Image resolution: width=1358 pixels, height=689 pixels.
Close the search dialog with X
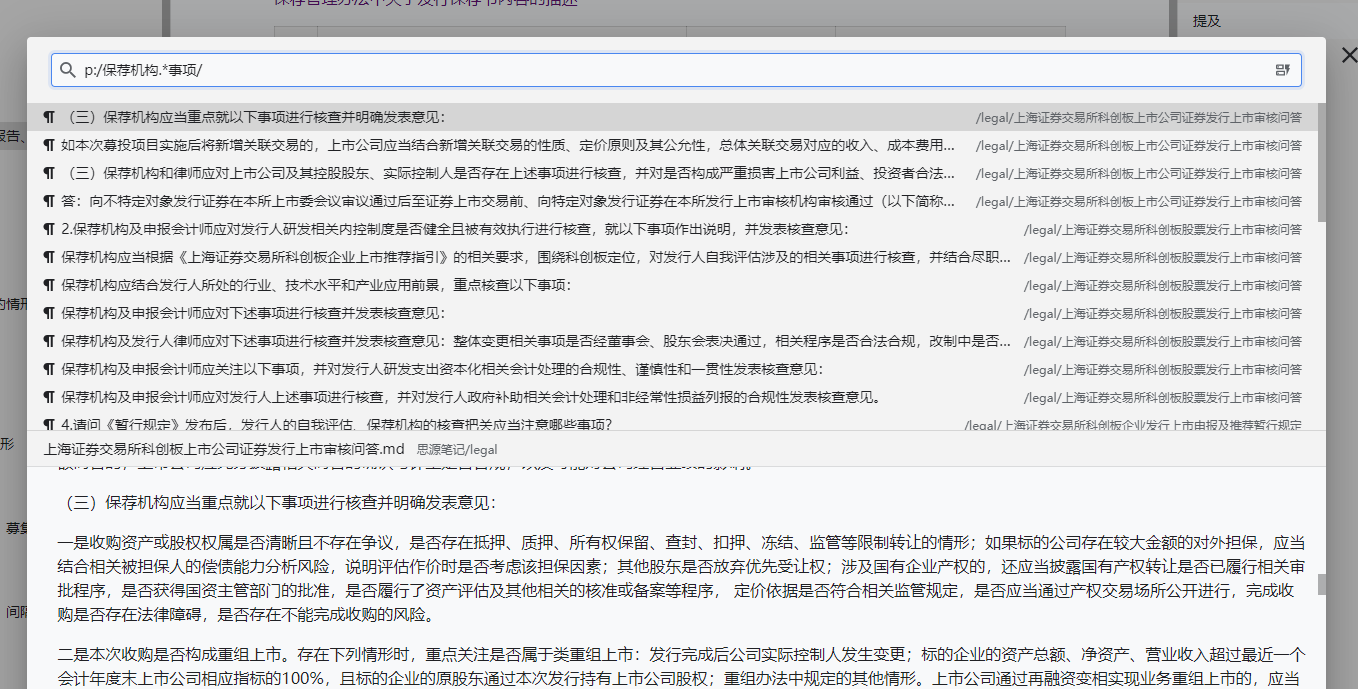pyautogui.click(x=1348, y=55)
